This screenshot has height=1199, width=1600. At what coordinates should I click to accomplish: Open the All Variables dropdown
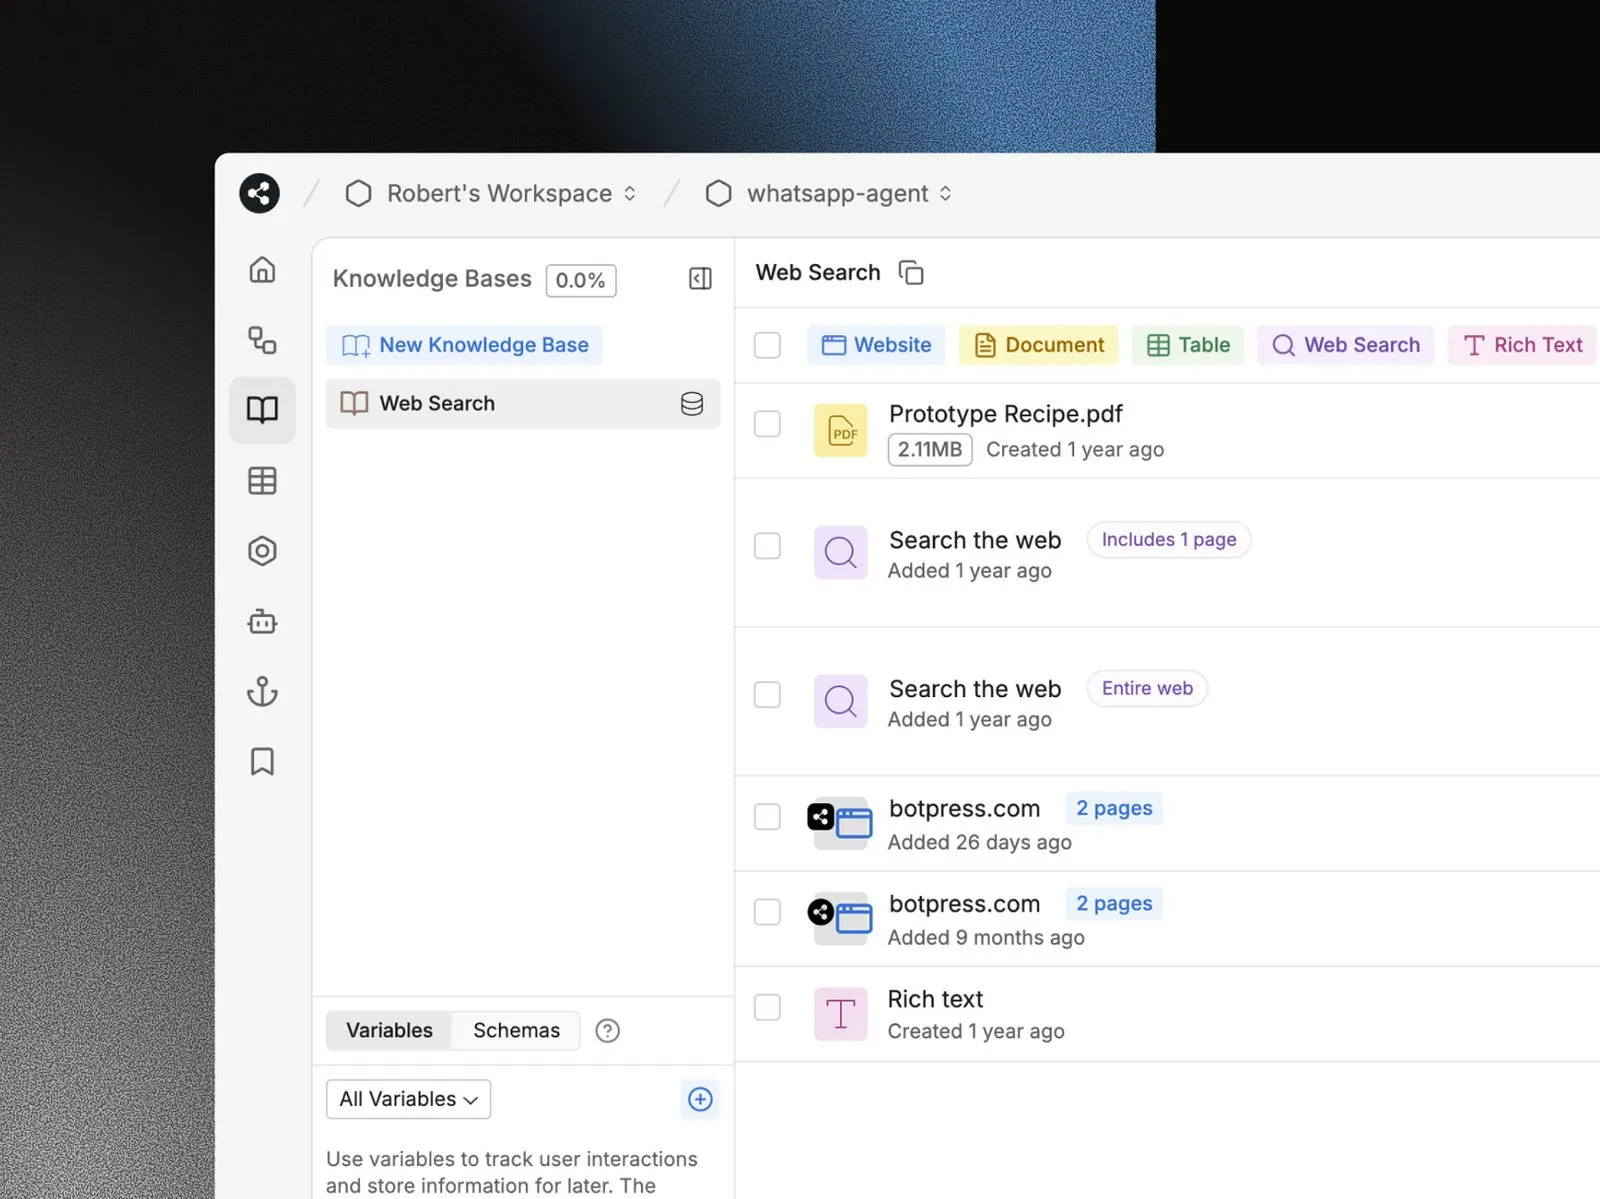(x=407, y=1099)
